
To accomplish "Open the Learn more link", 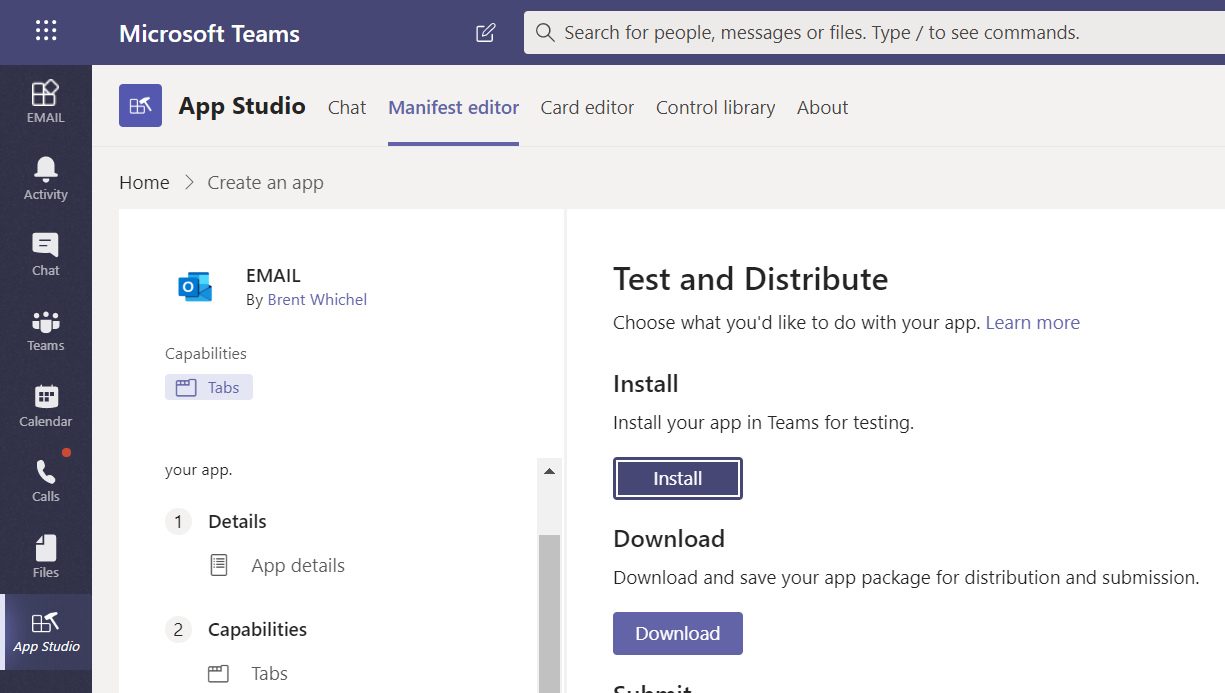I will (1032, 322).
